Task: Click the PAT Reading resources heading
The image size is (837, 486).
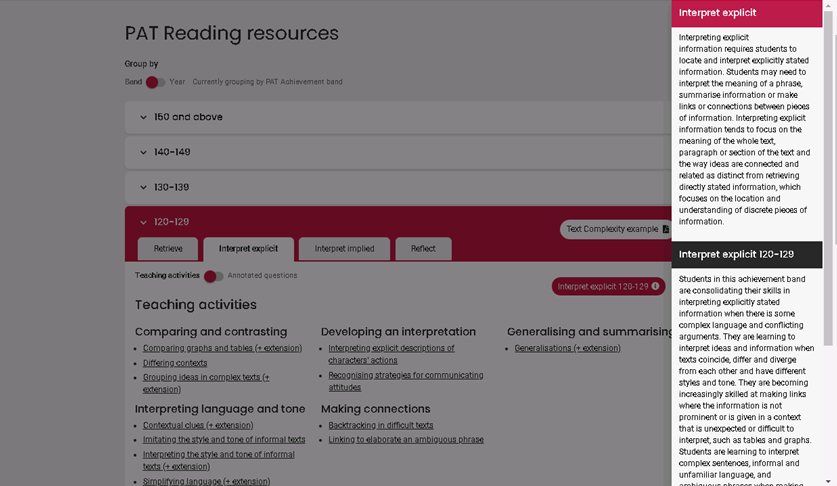Action: coord(232,33)
